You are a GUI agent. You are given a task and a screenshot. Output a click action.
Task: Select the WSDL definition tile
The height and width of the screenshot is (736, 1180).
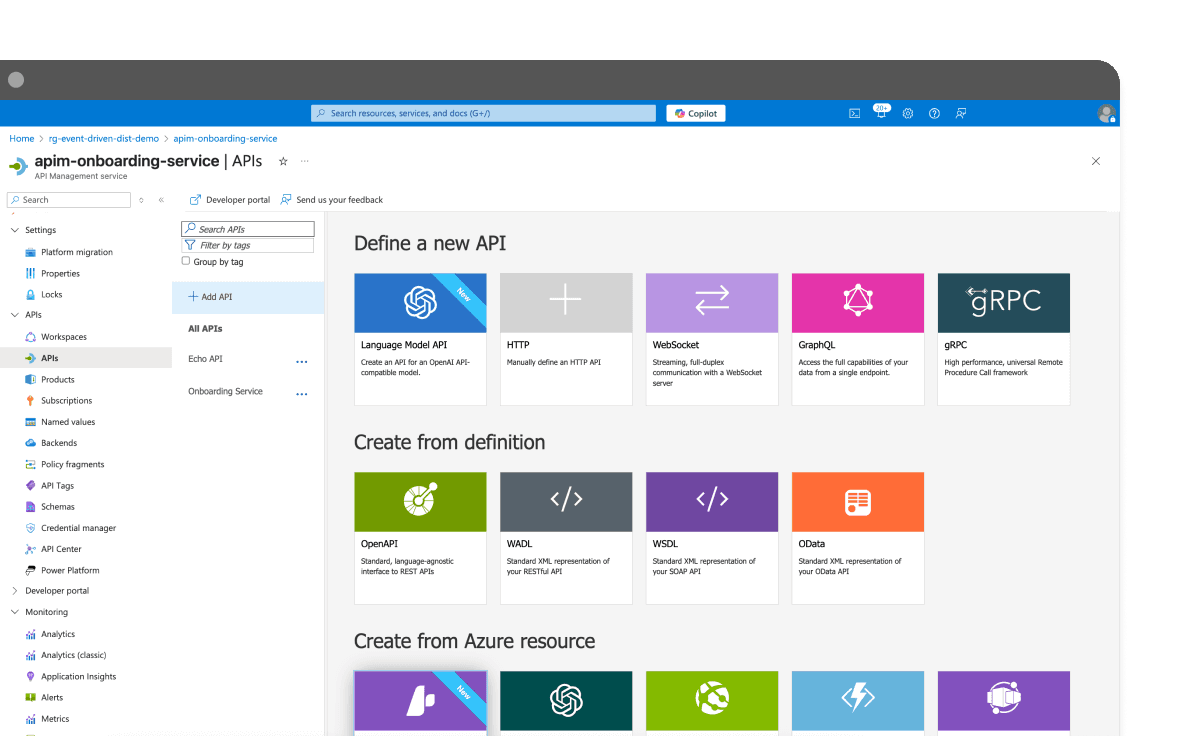tap(711, 536)
